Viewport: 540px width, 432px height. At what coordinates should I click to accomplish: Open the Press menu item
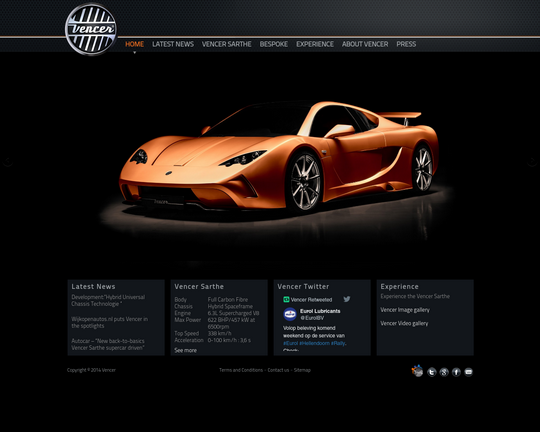(406, 44)
